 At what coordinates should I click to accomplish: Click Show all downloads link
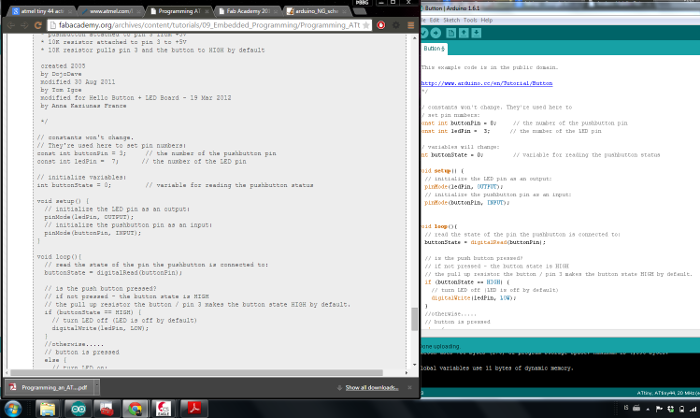click(371, 387)
